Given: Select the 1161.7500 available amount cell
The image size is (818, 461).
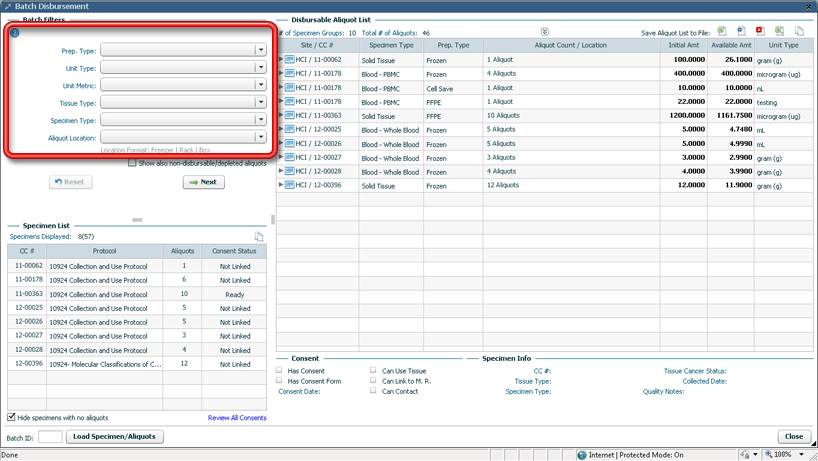Looking at the screenshot, I should tap(731, 115).
